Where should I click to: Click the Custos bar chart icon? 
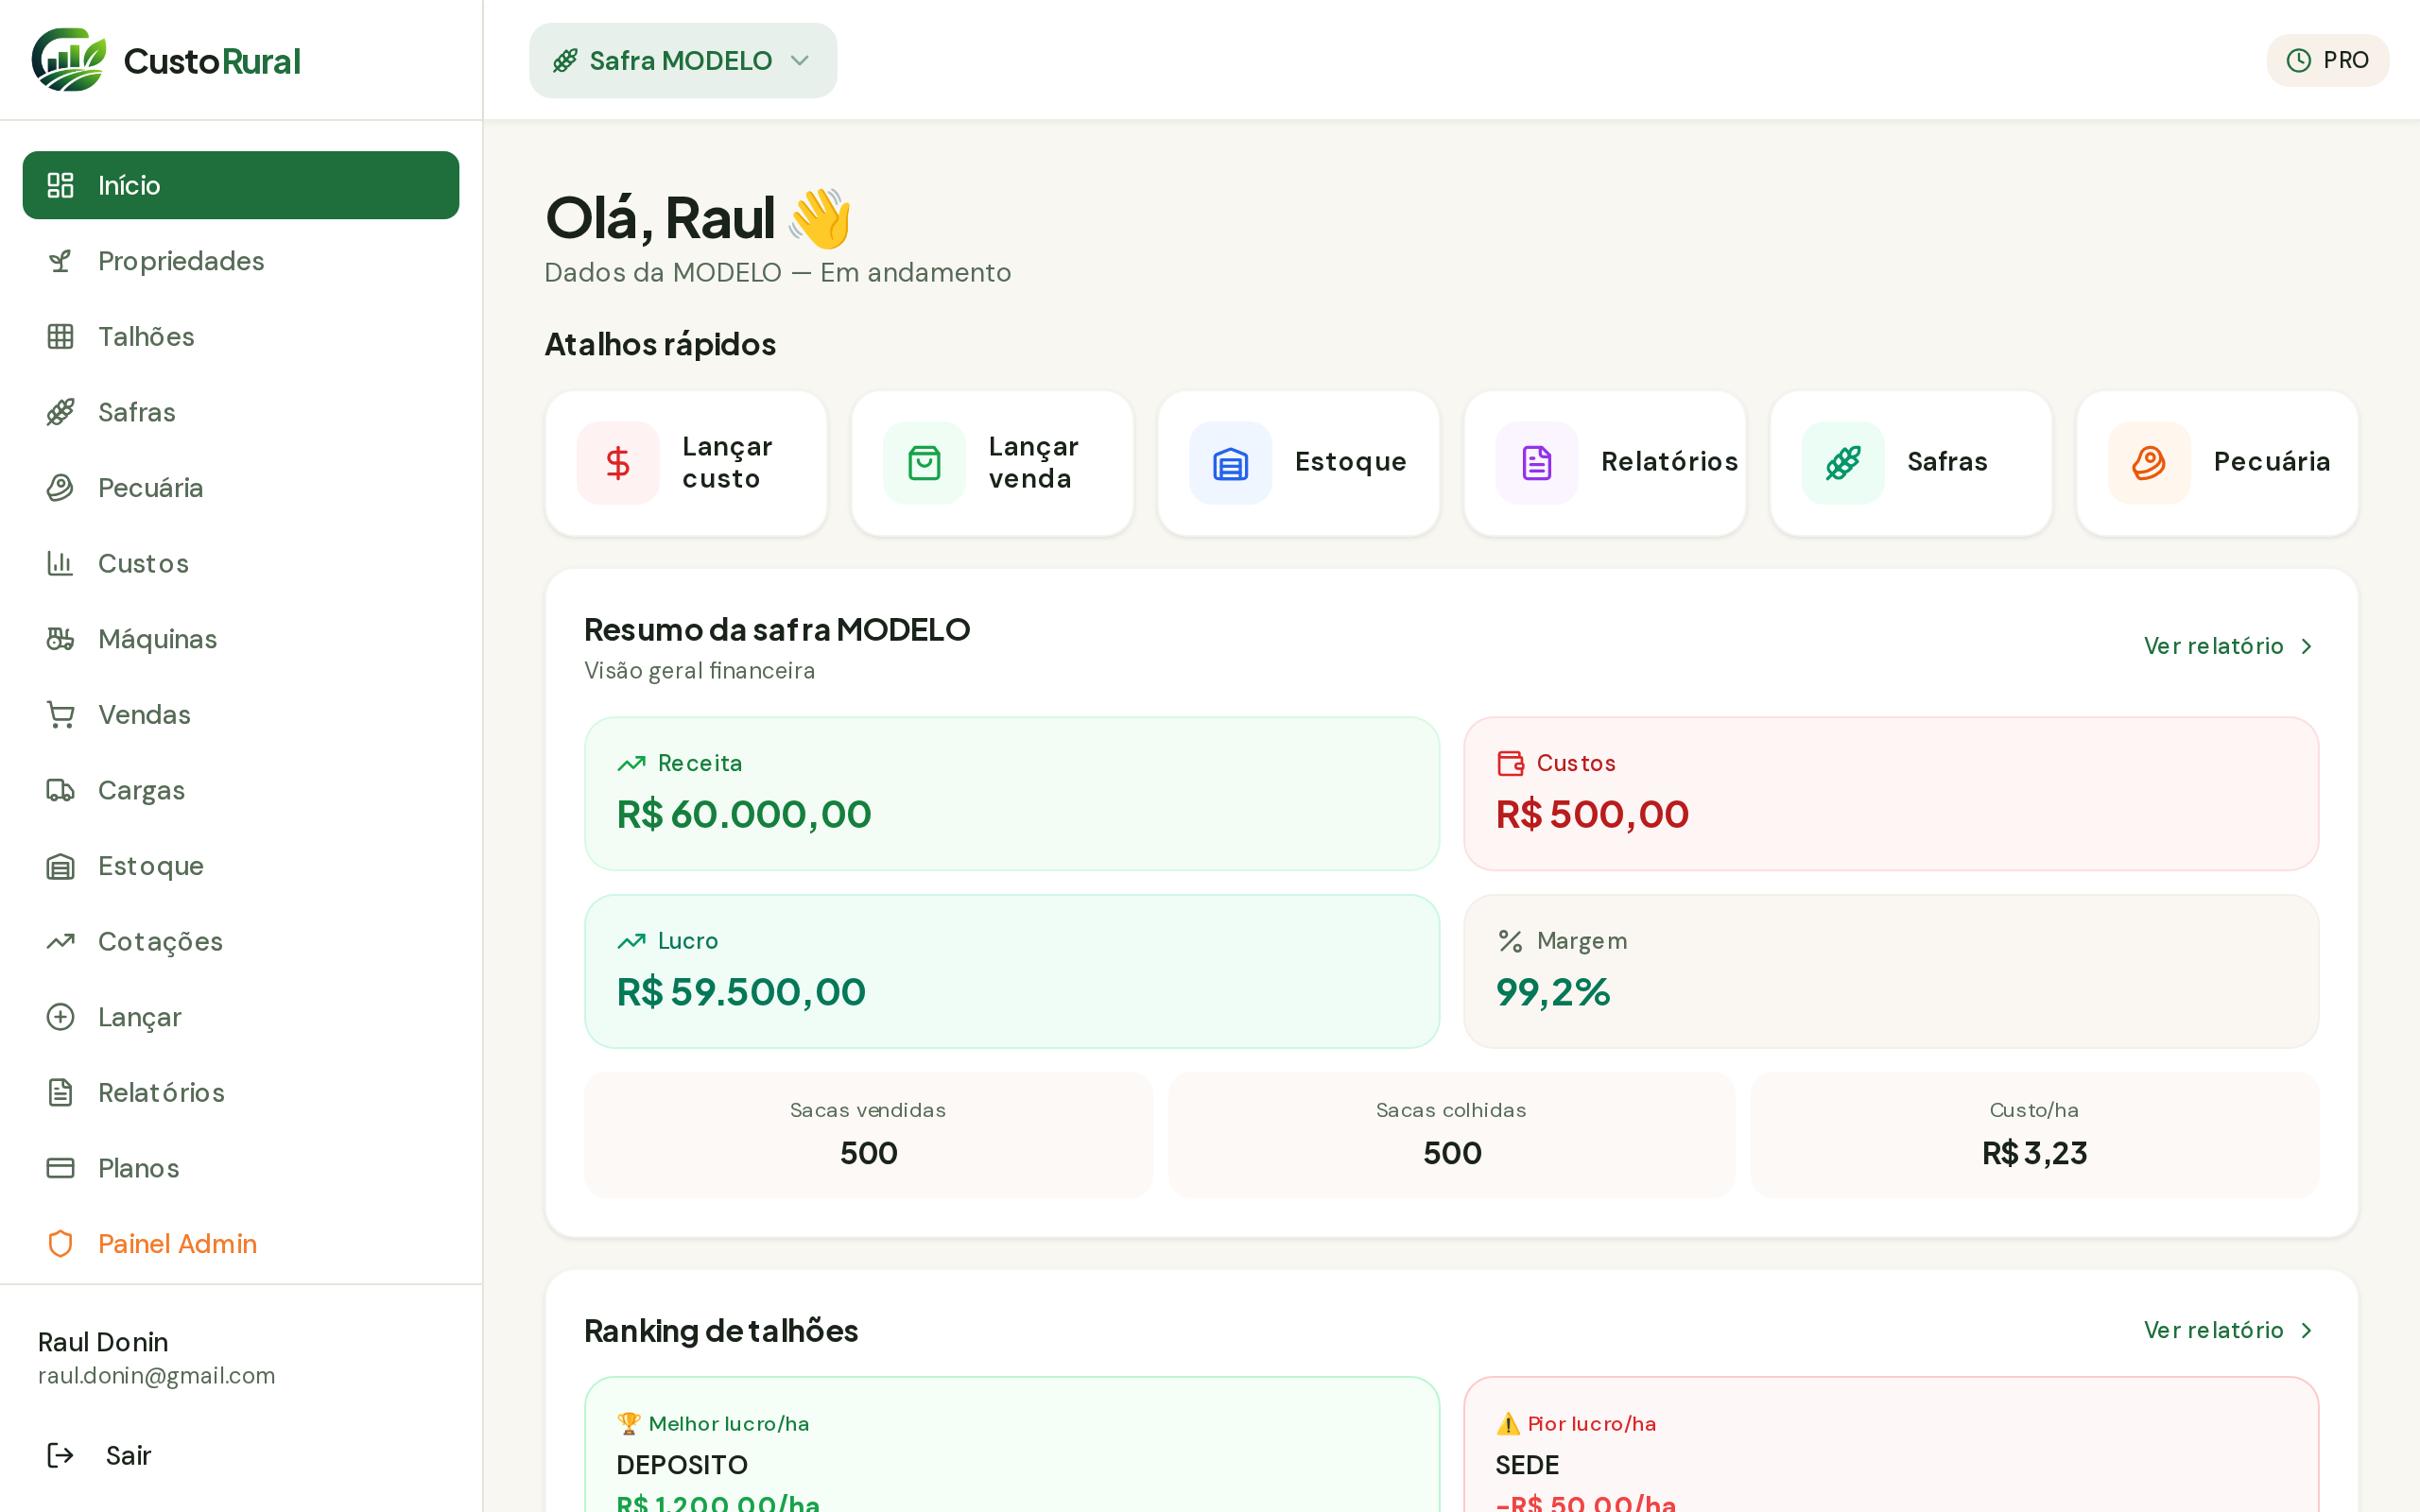60,563
